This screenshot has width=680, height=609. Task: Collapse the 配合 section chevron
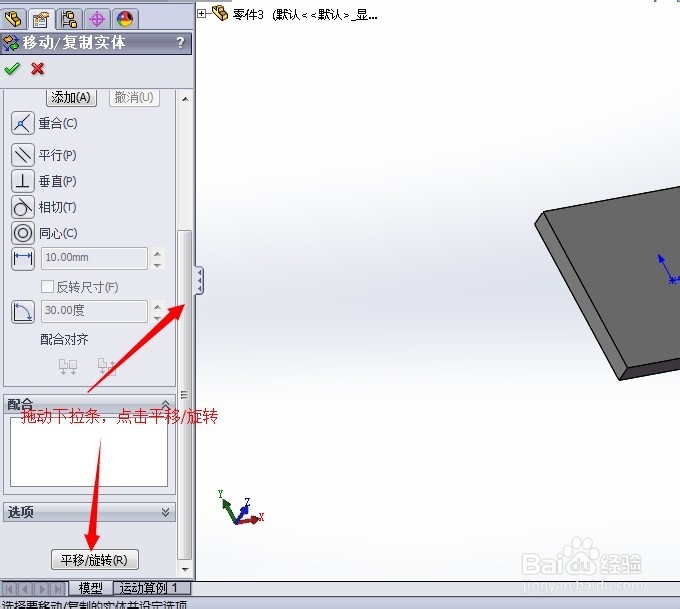pos(165,404)
